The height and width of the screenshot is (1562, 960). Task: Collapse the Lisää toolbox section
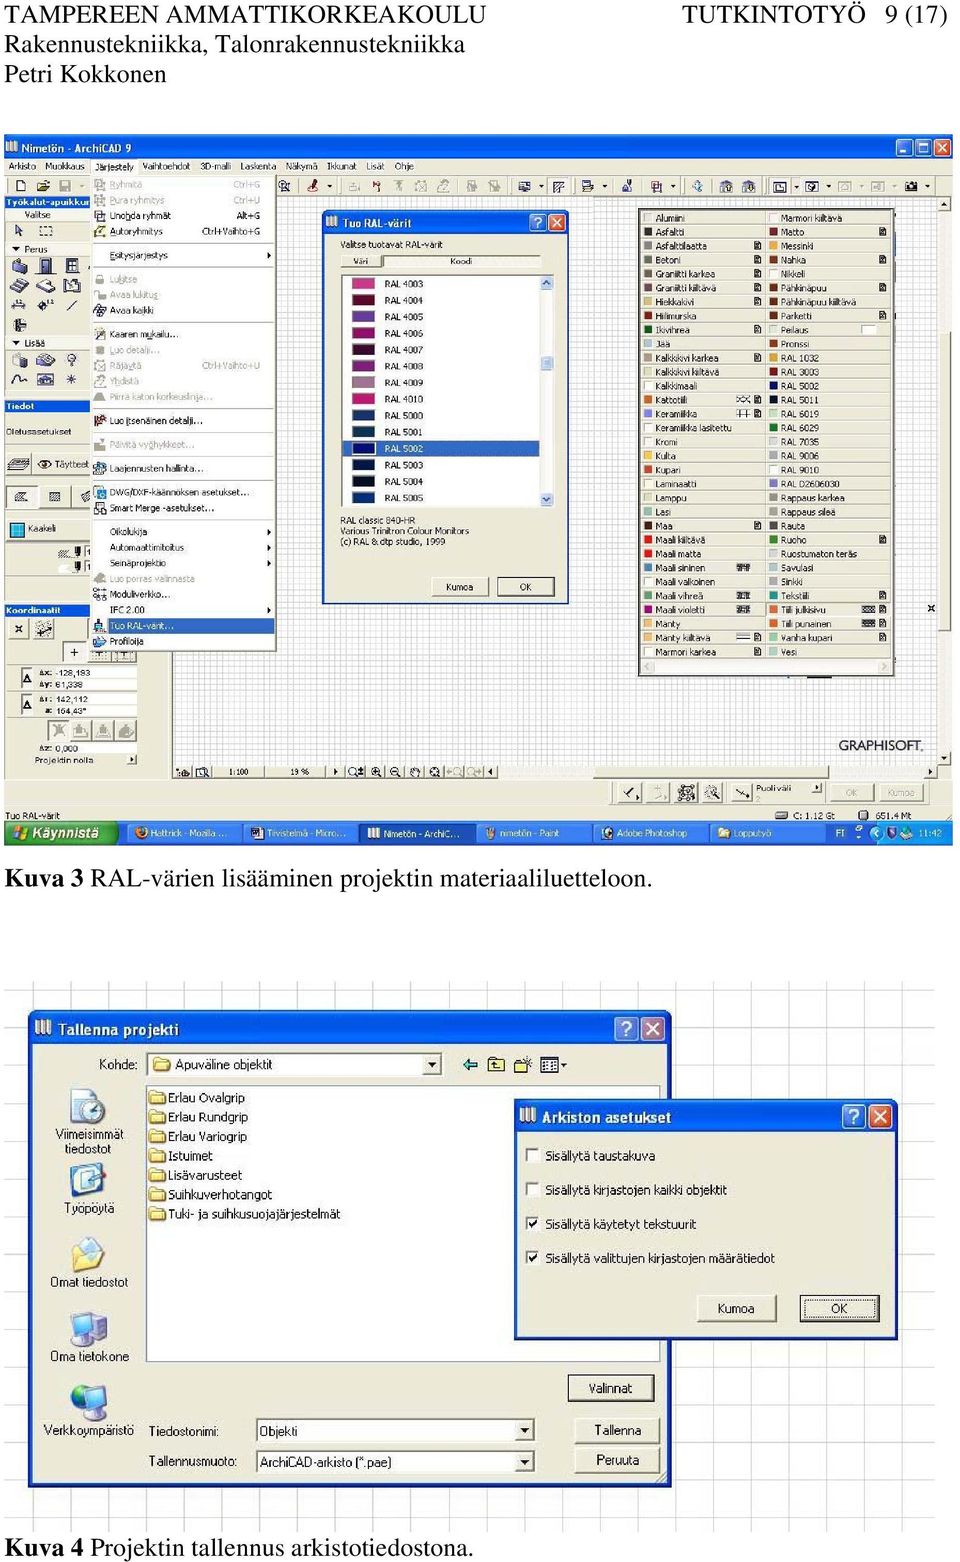point(16,343)
